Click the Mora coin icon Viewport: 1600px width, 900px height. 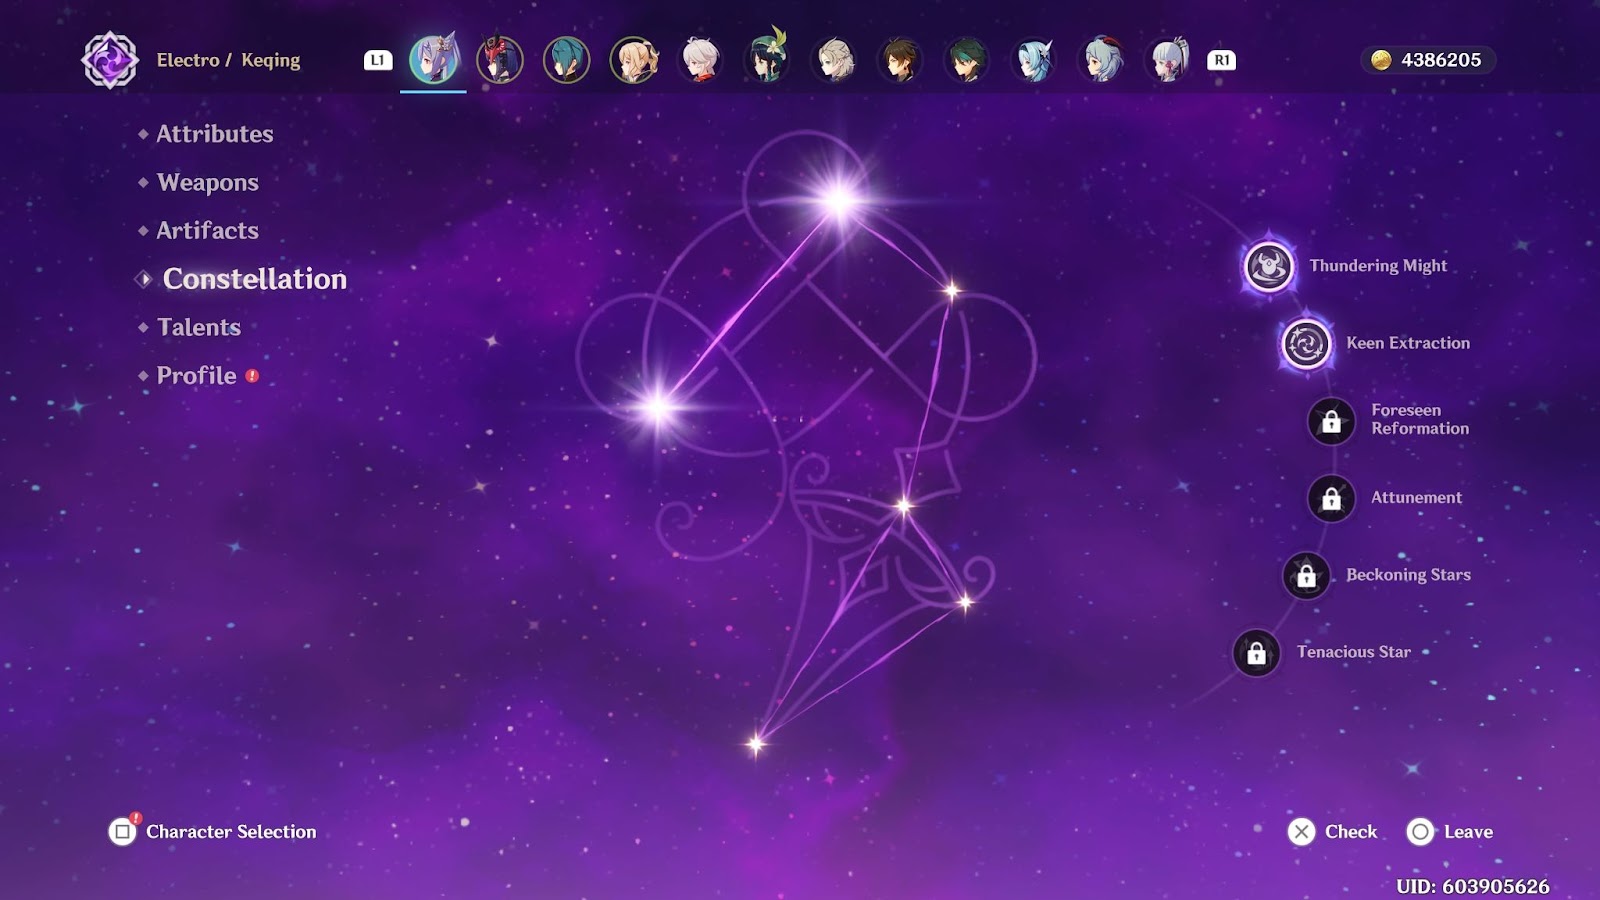click(1381, 60)
